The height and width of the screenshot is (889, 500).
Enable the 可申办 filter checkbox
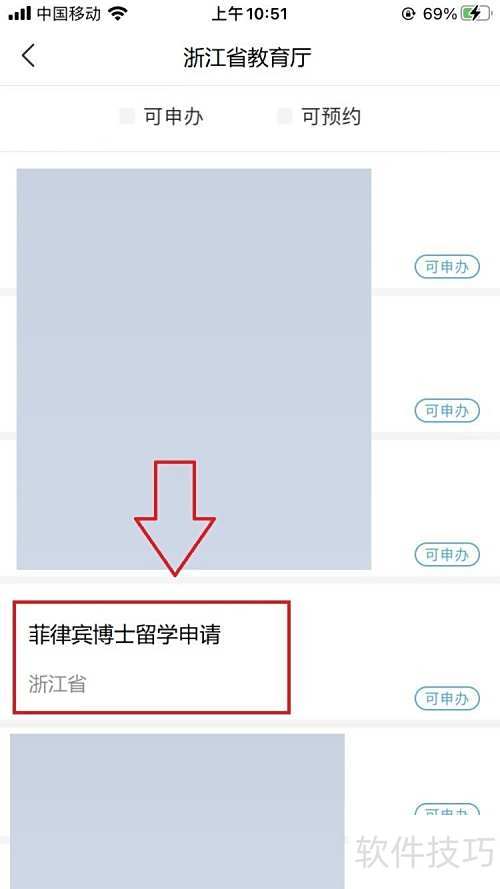(127, 117)
